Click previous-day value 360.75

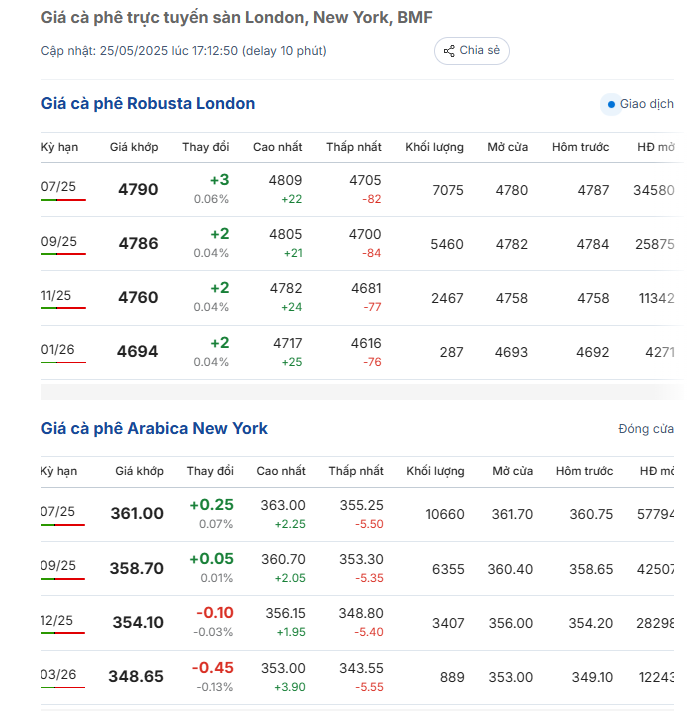[x=591, y=515]
